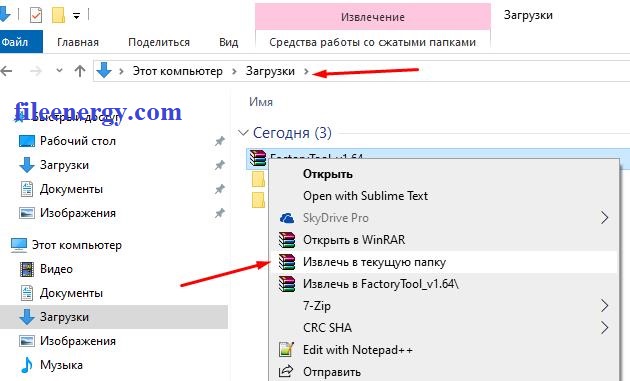Click the blue download icon in address bar

104,70
